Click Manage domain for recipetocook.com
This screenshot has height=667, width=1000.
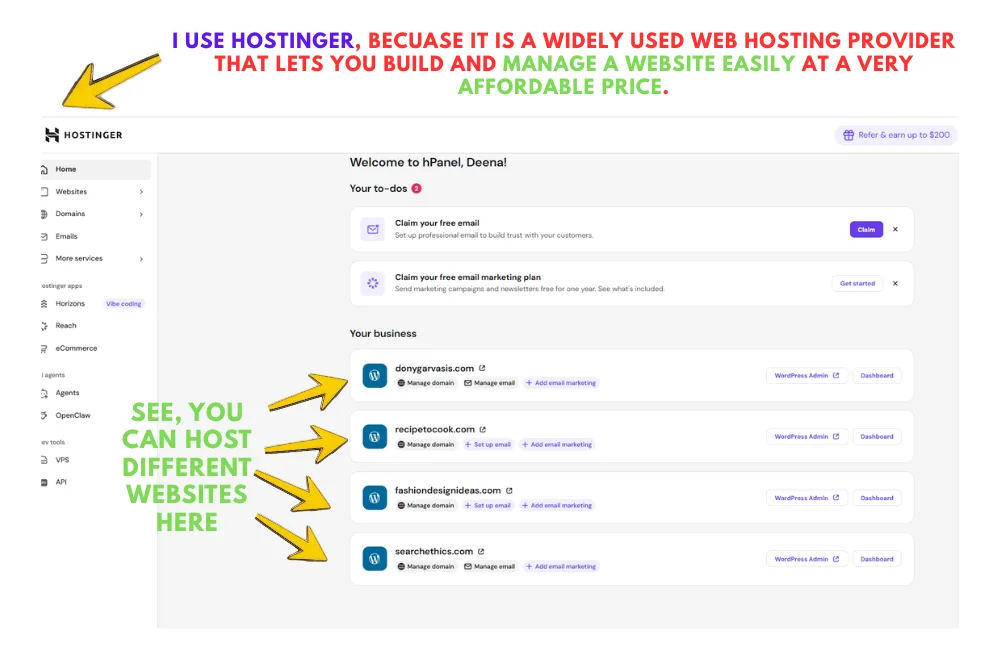pos(426,444)
